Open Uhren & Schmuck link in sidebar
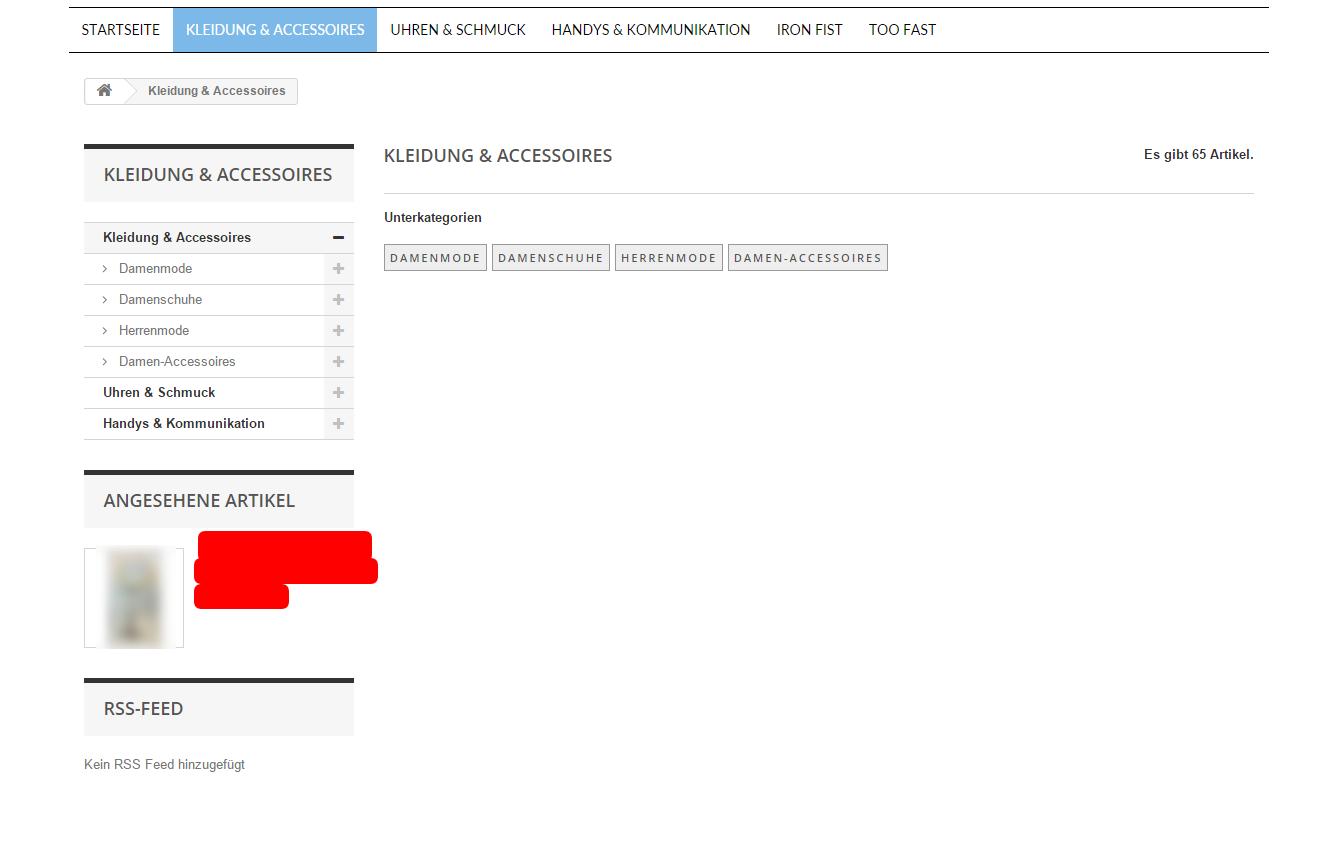 coord(159,393)
